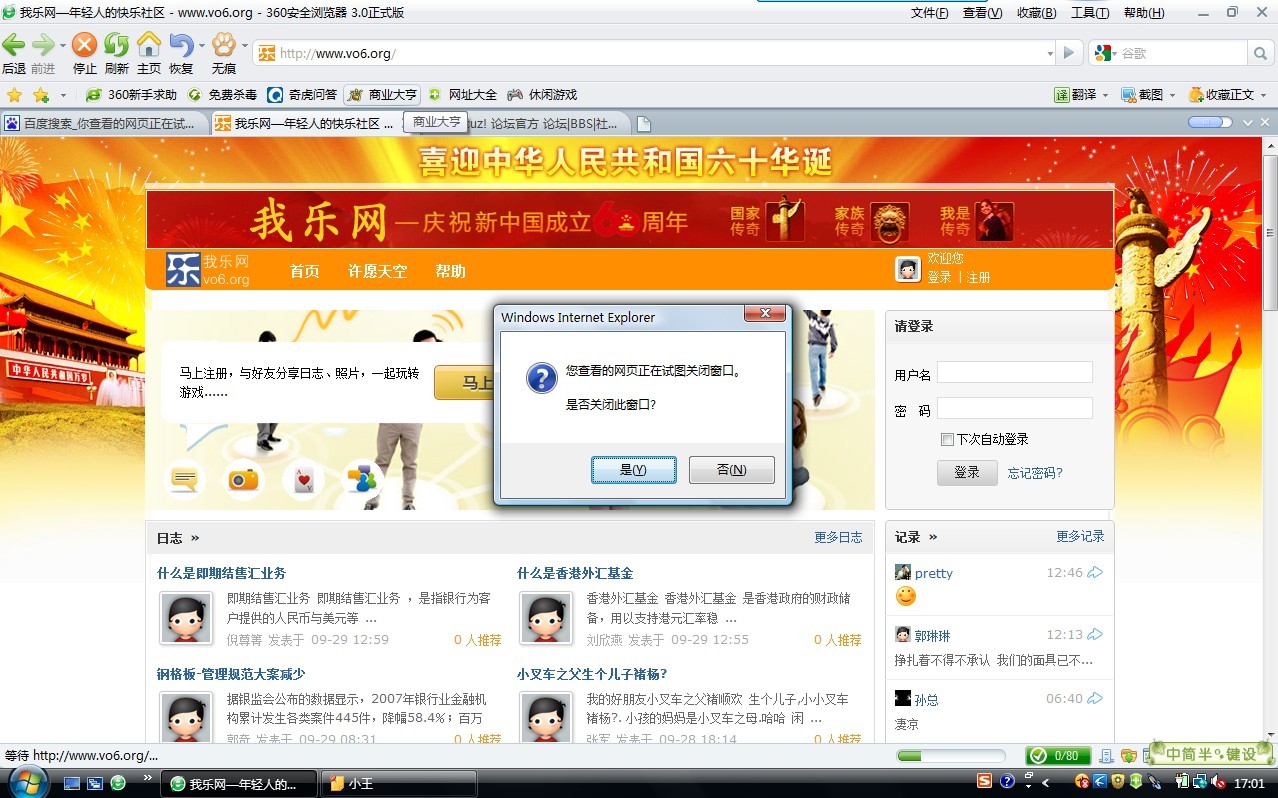Open the 忘记密码? link
This screenshot has width=1278, height=798.
pos(1035,473)
